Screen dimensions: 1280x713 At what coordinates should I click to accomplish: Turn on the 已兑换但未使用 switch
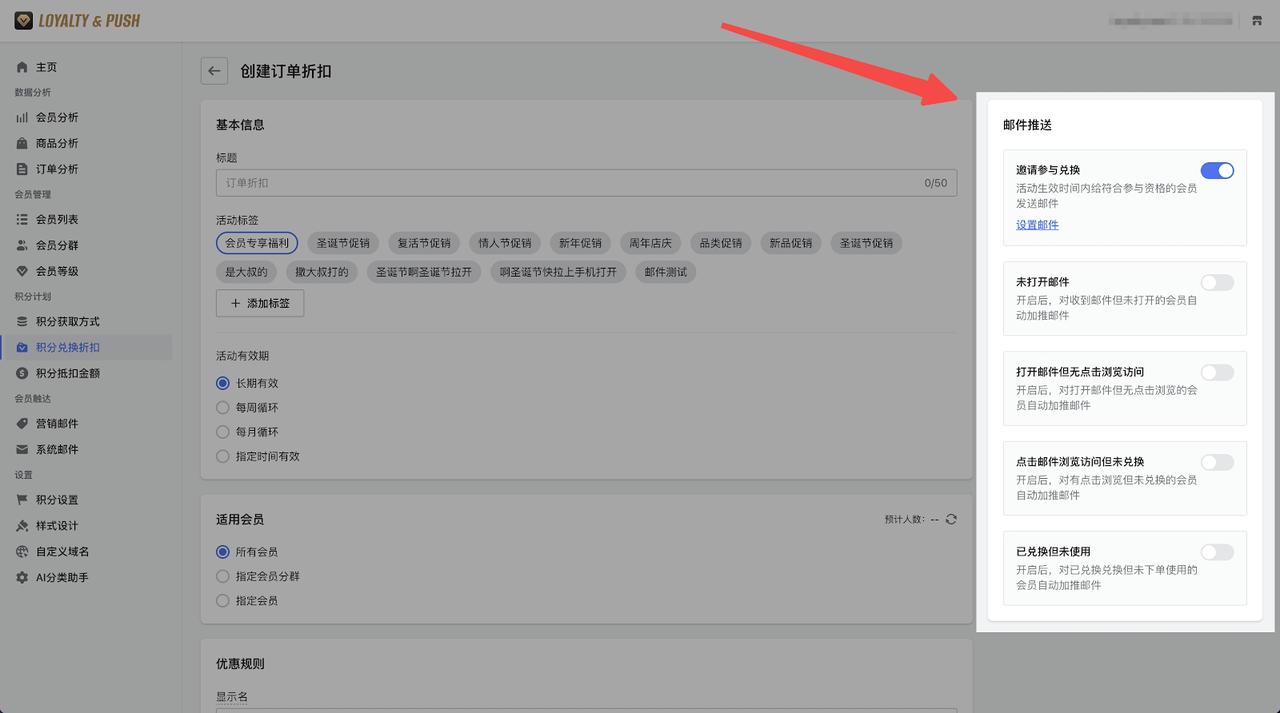click(1217, 552)
